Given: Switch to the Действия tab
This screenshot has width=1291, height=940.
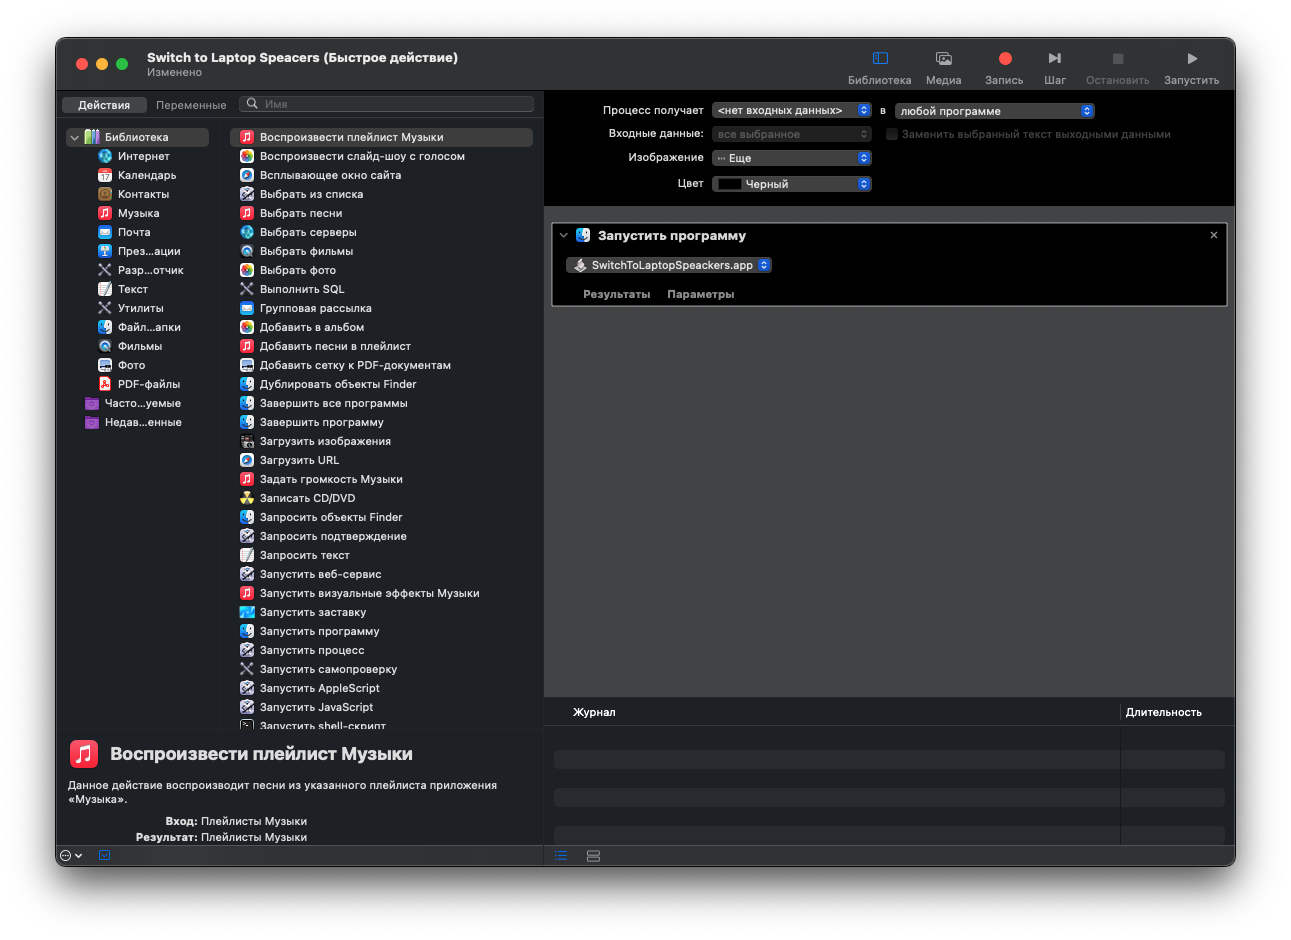Looking at the screenshot, I should coord(104,105).
